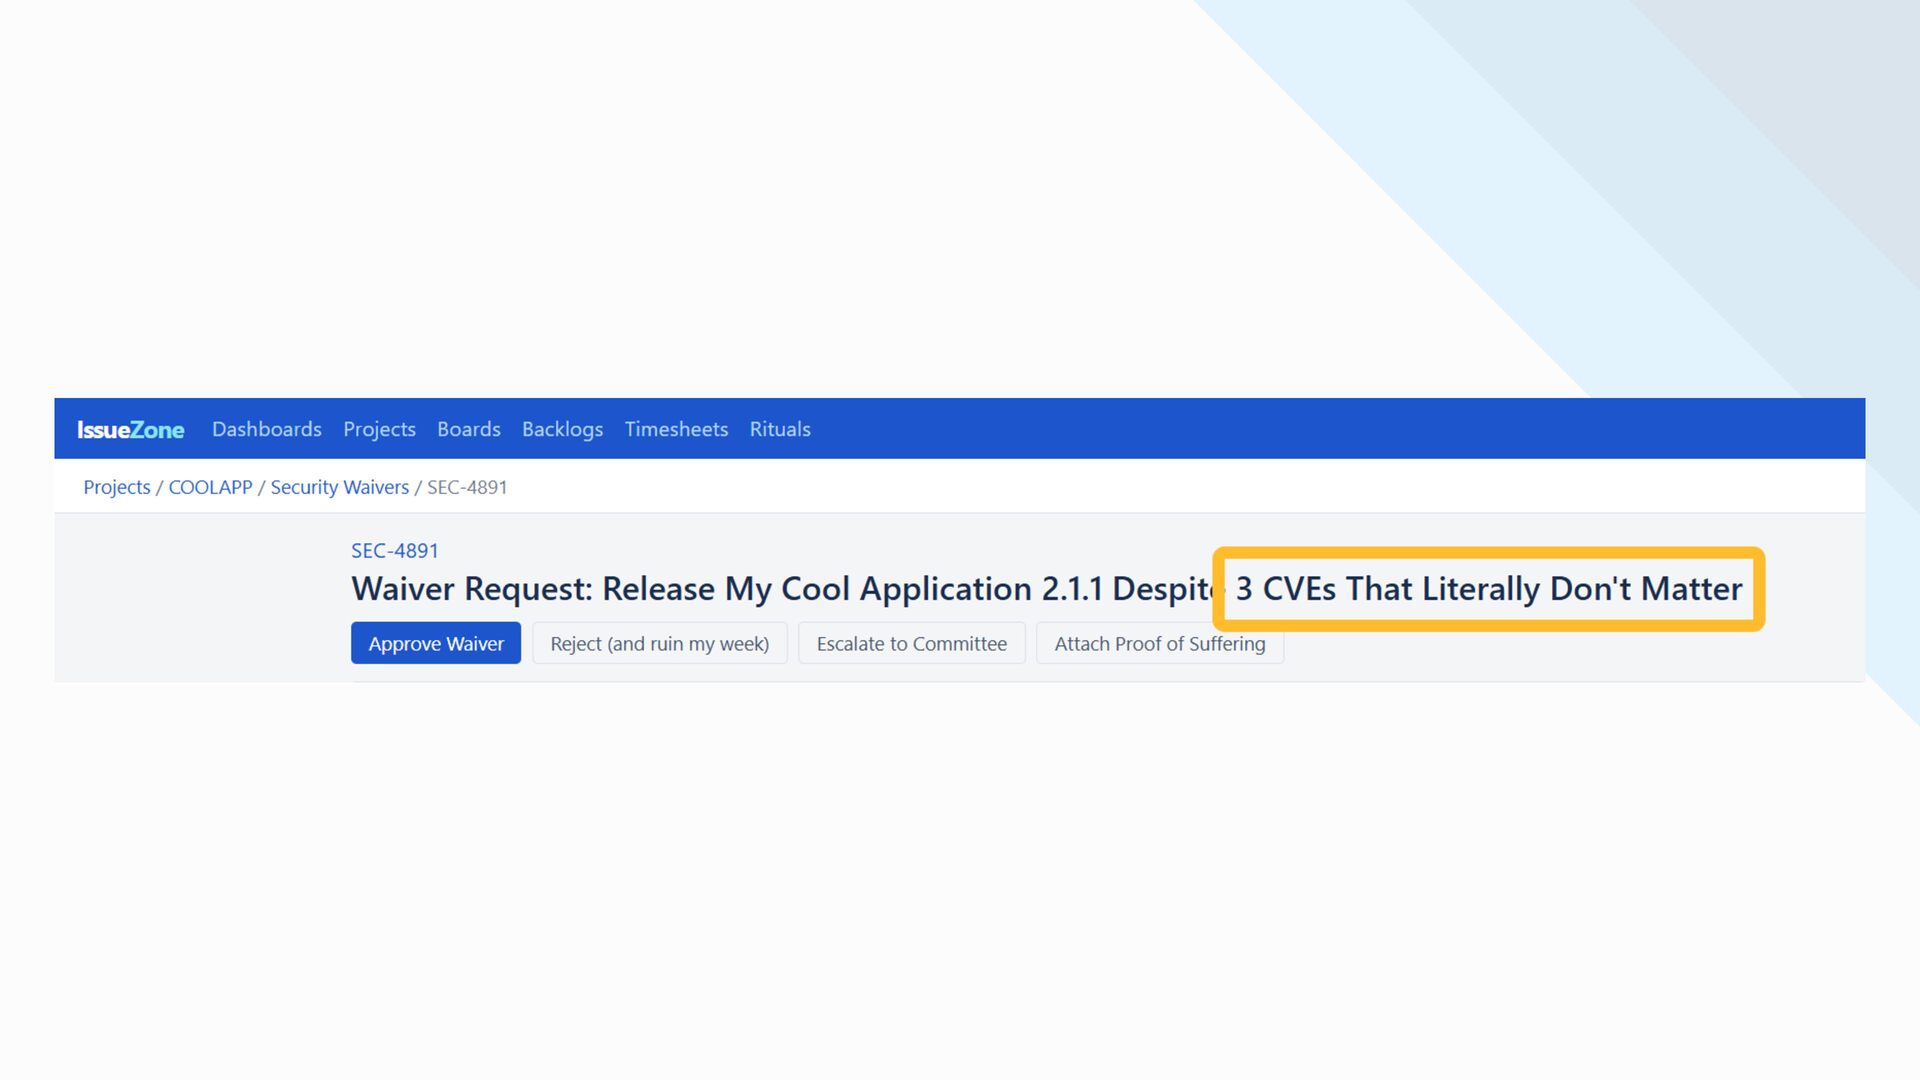Viewport: 1920px width, 1080px height.
Task: Click the Projects breadcrumb link
Action: coord(116,487)
